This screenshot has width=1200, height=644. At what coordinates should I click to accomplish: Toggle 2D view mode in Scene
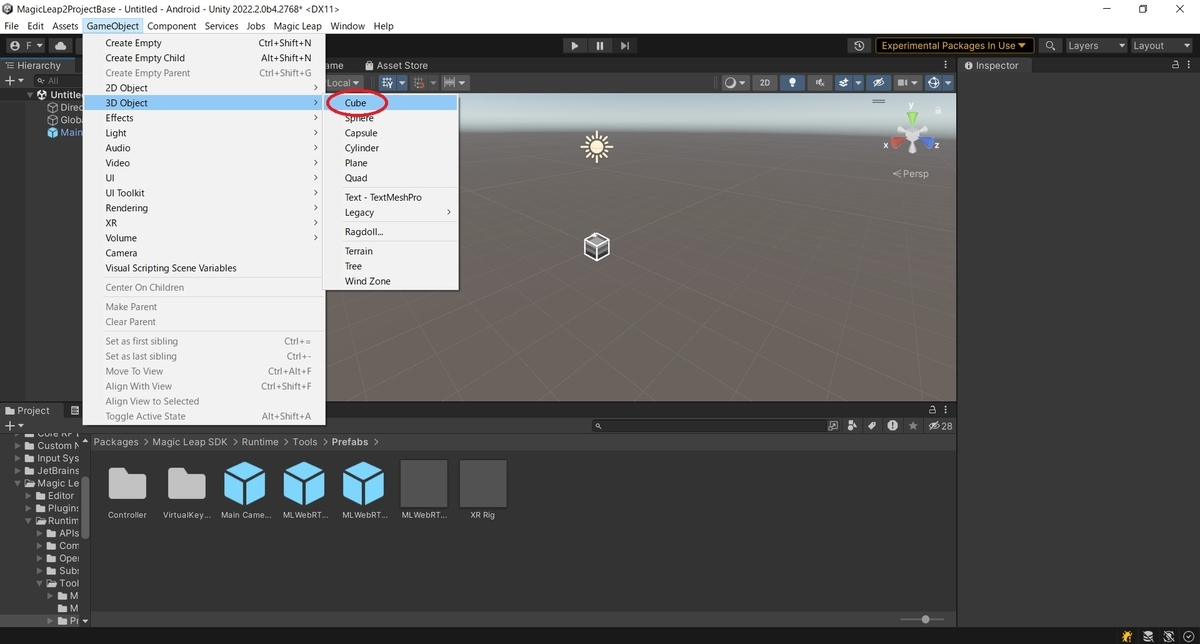click(765, 83)
